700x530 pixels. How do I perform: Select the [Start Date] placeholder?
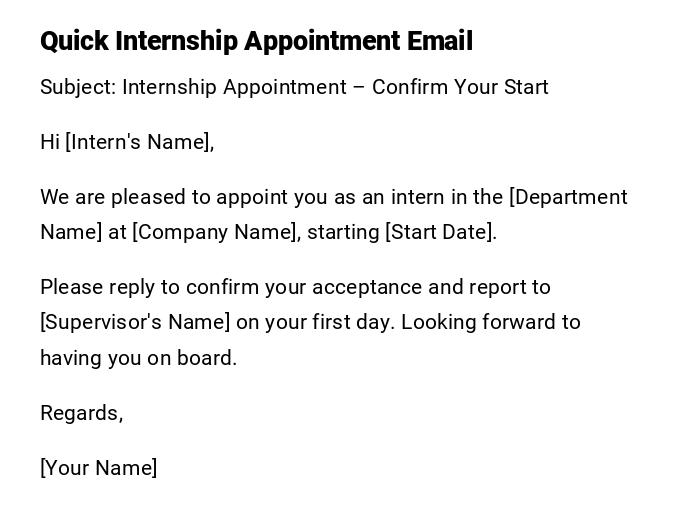(441, 233)
